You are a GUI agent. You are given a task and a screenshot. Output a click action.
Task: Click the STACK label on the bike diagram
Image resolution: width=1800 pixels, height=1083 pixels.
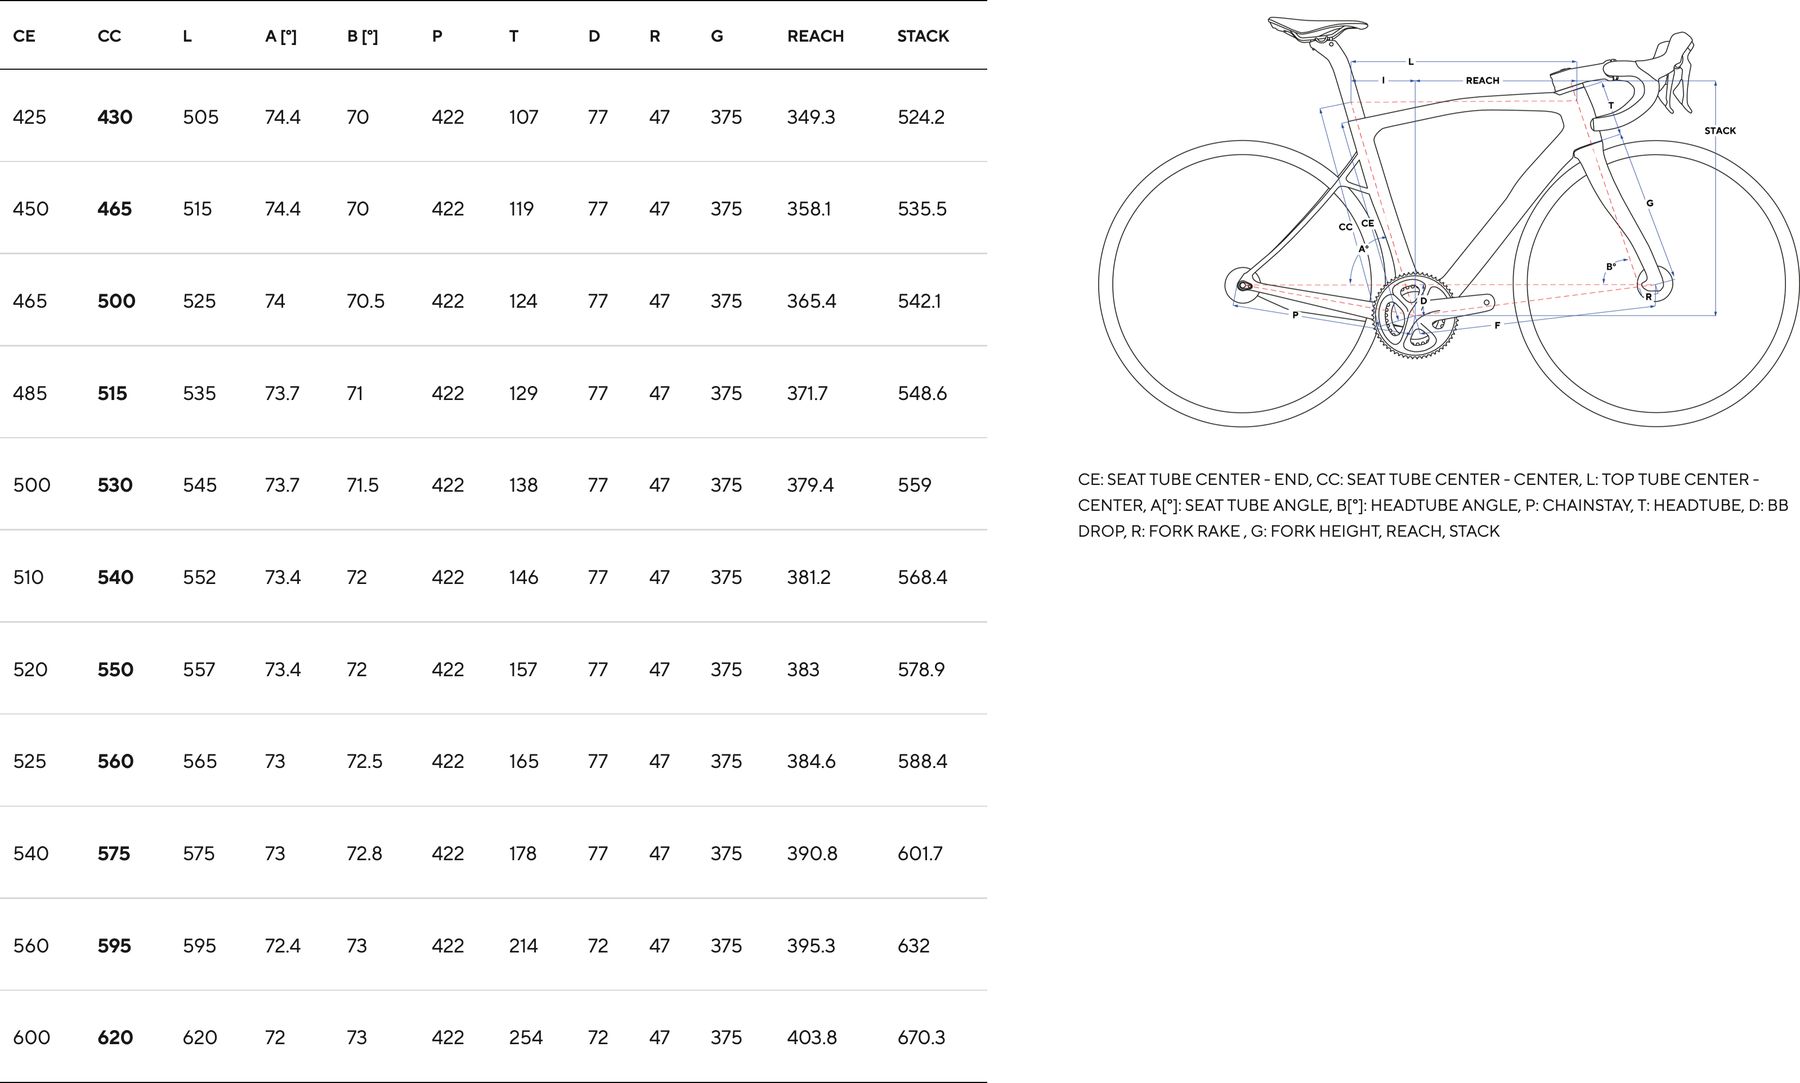1720,131
